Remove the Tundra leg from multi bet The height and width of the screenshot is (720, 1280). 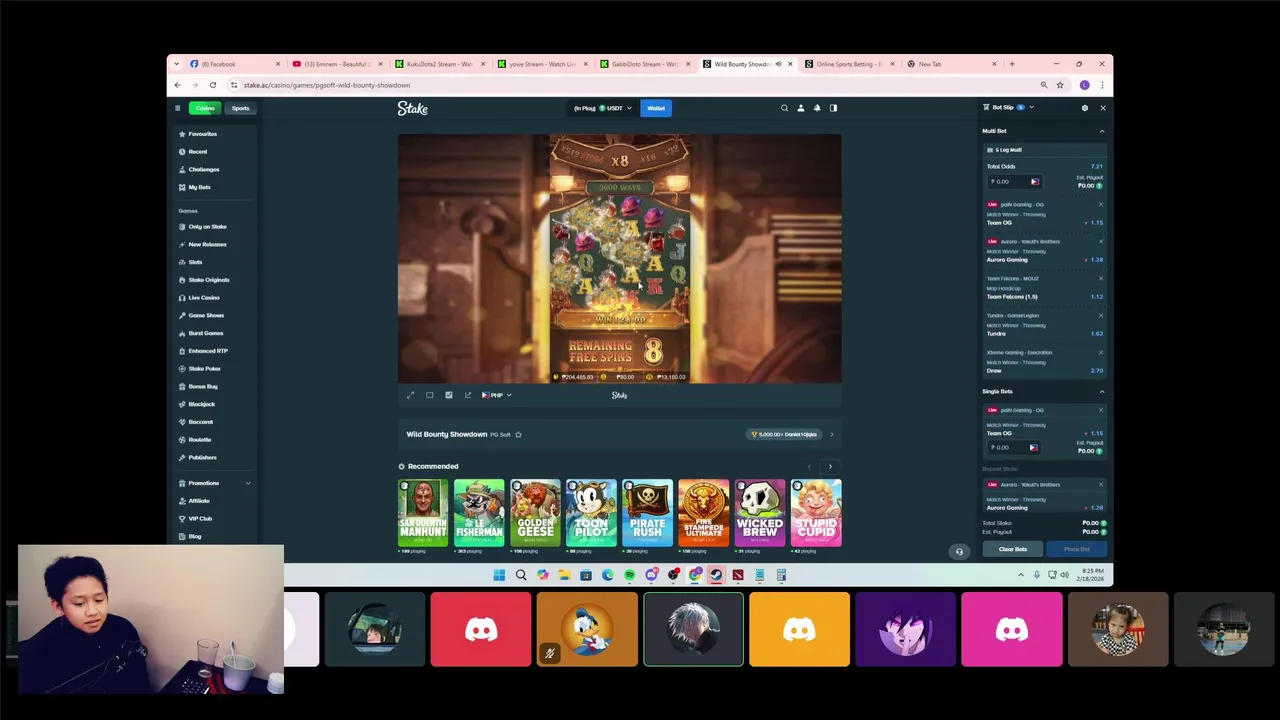[x=1101, y=316]
